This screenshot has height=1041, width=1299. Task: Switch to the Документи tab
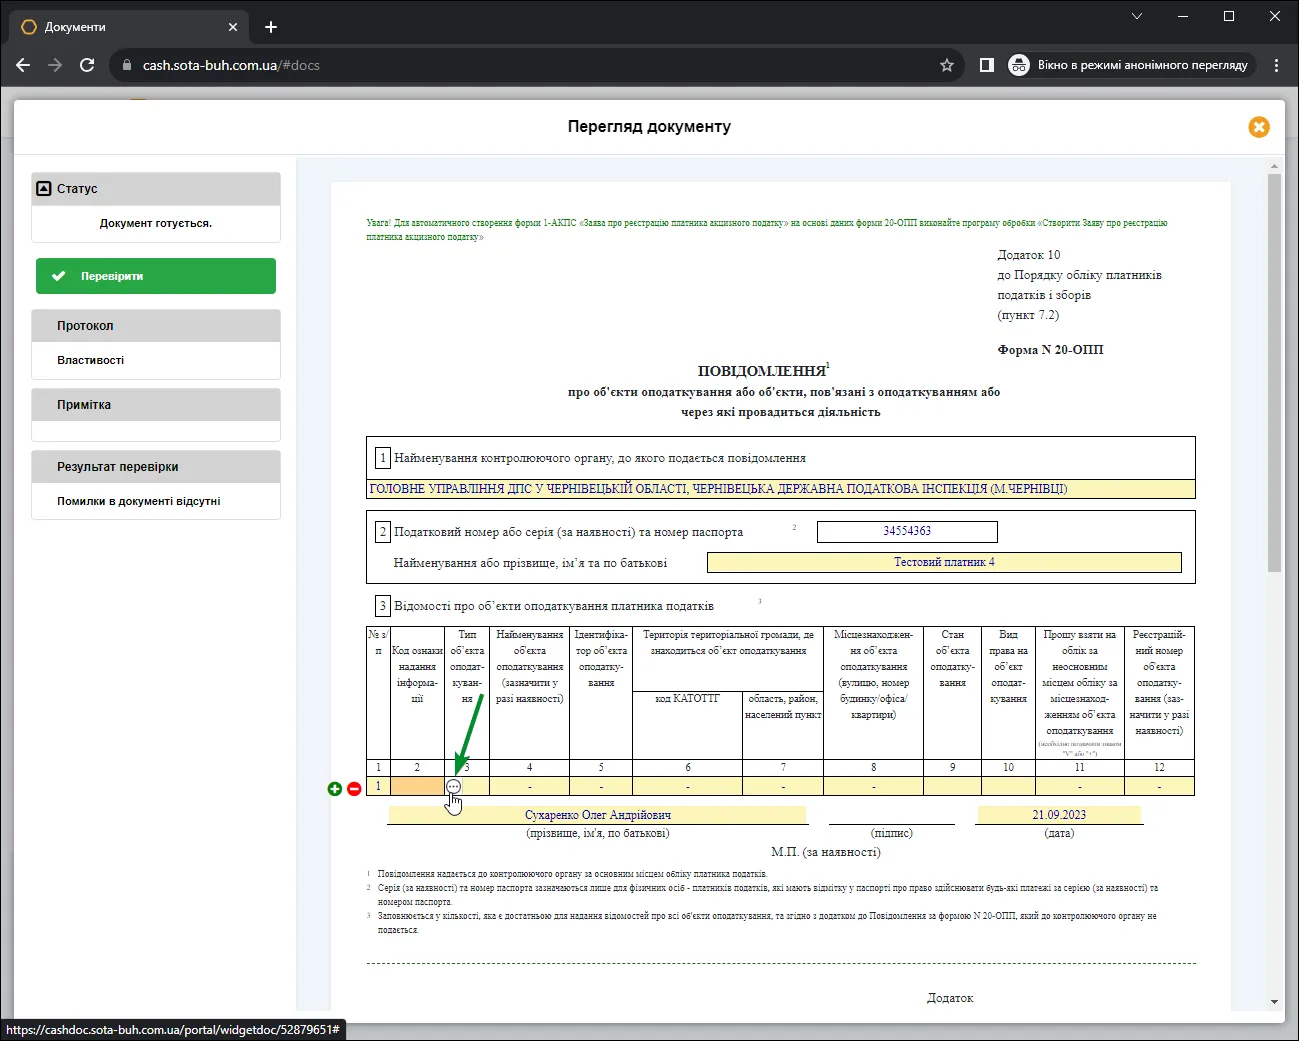point(125,27)
